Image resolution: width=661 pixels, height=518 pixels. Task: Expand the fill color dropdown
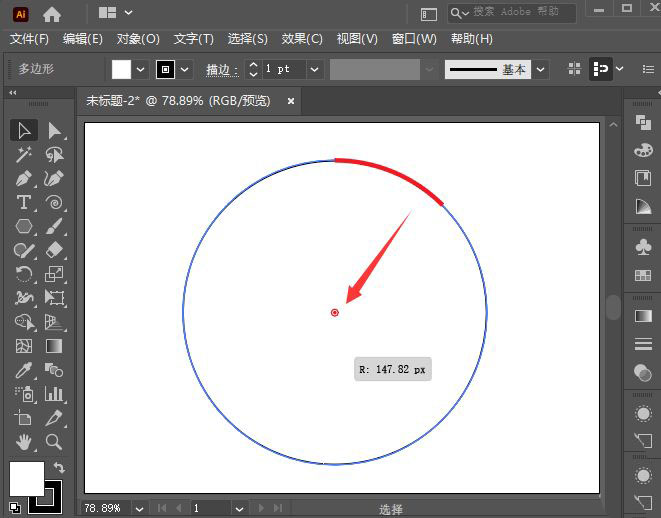tap(141, 70)
